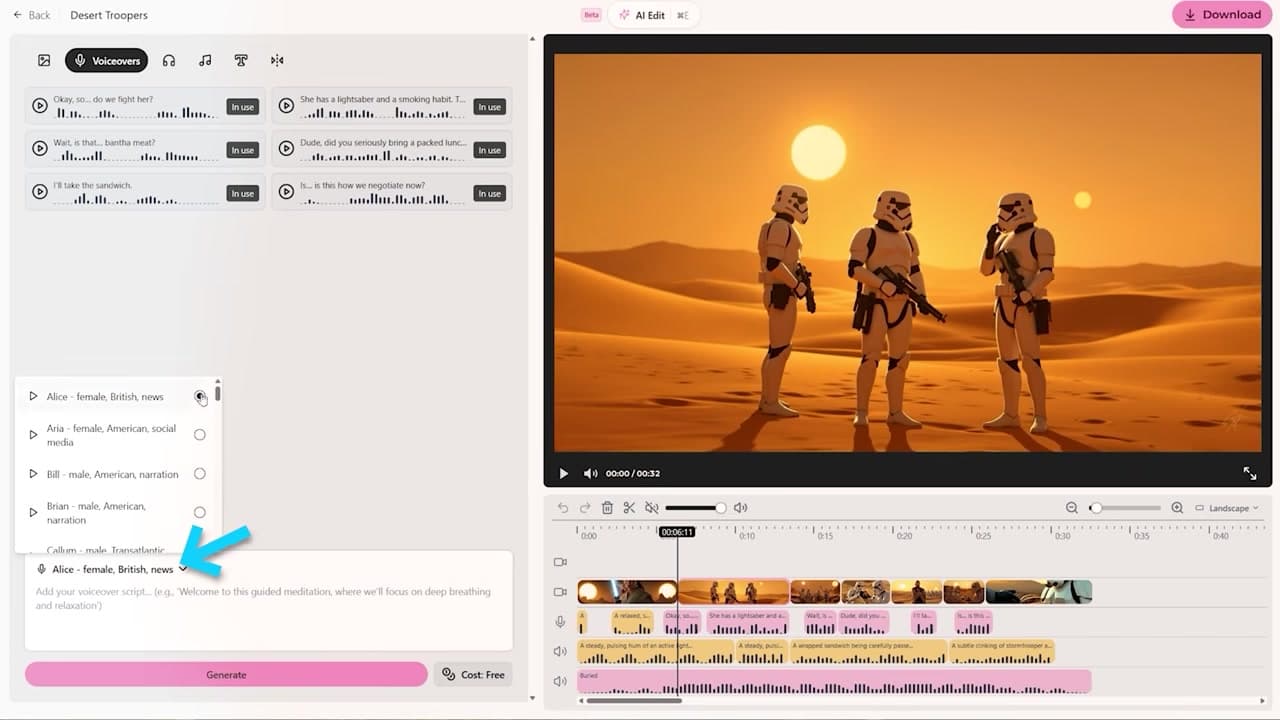Play 'She has a lightsaber' voiceover
The height and width of the screenshot is (720, 1280).
[286, 105]
